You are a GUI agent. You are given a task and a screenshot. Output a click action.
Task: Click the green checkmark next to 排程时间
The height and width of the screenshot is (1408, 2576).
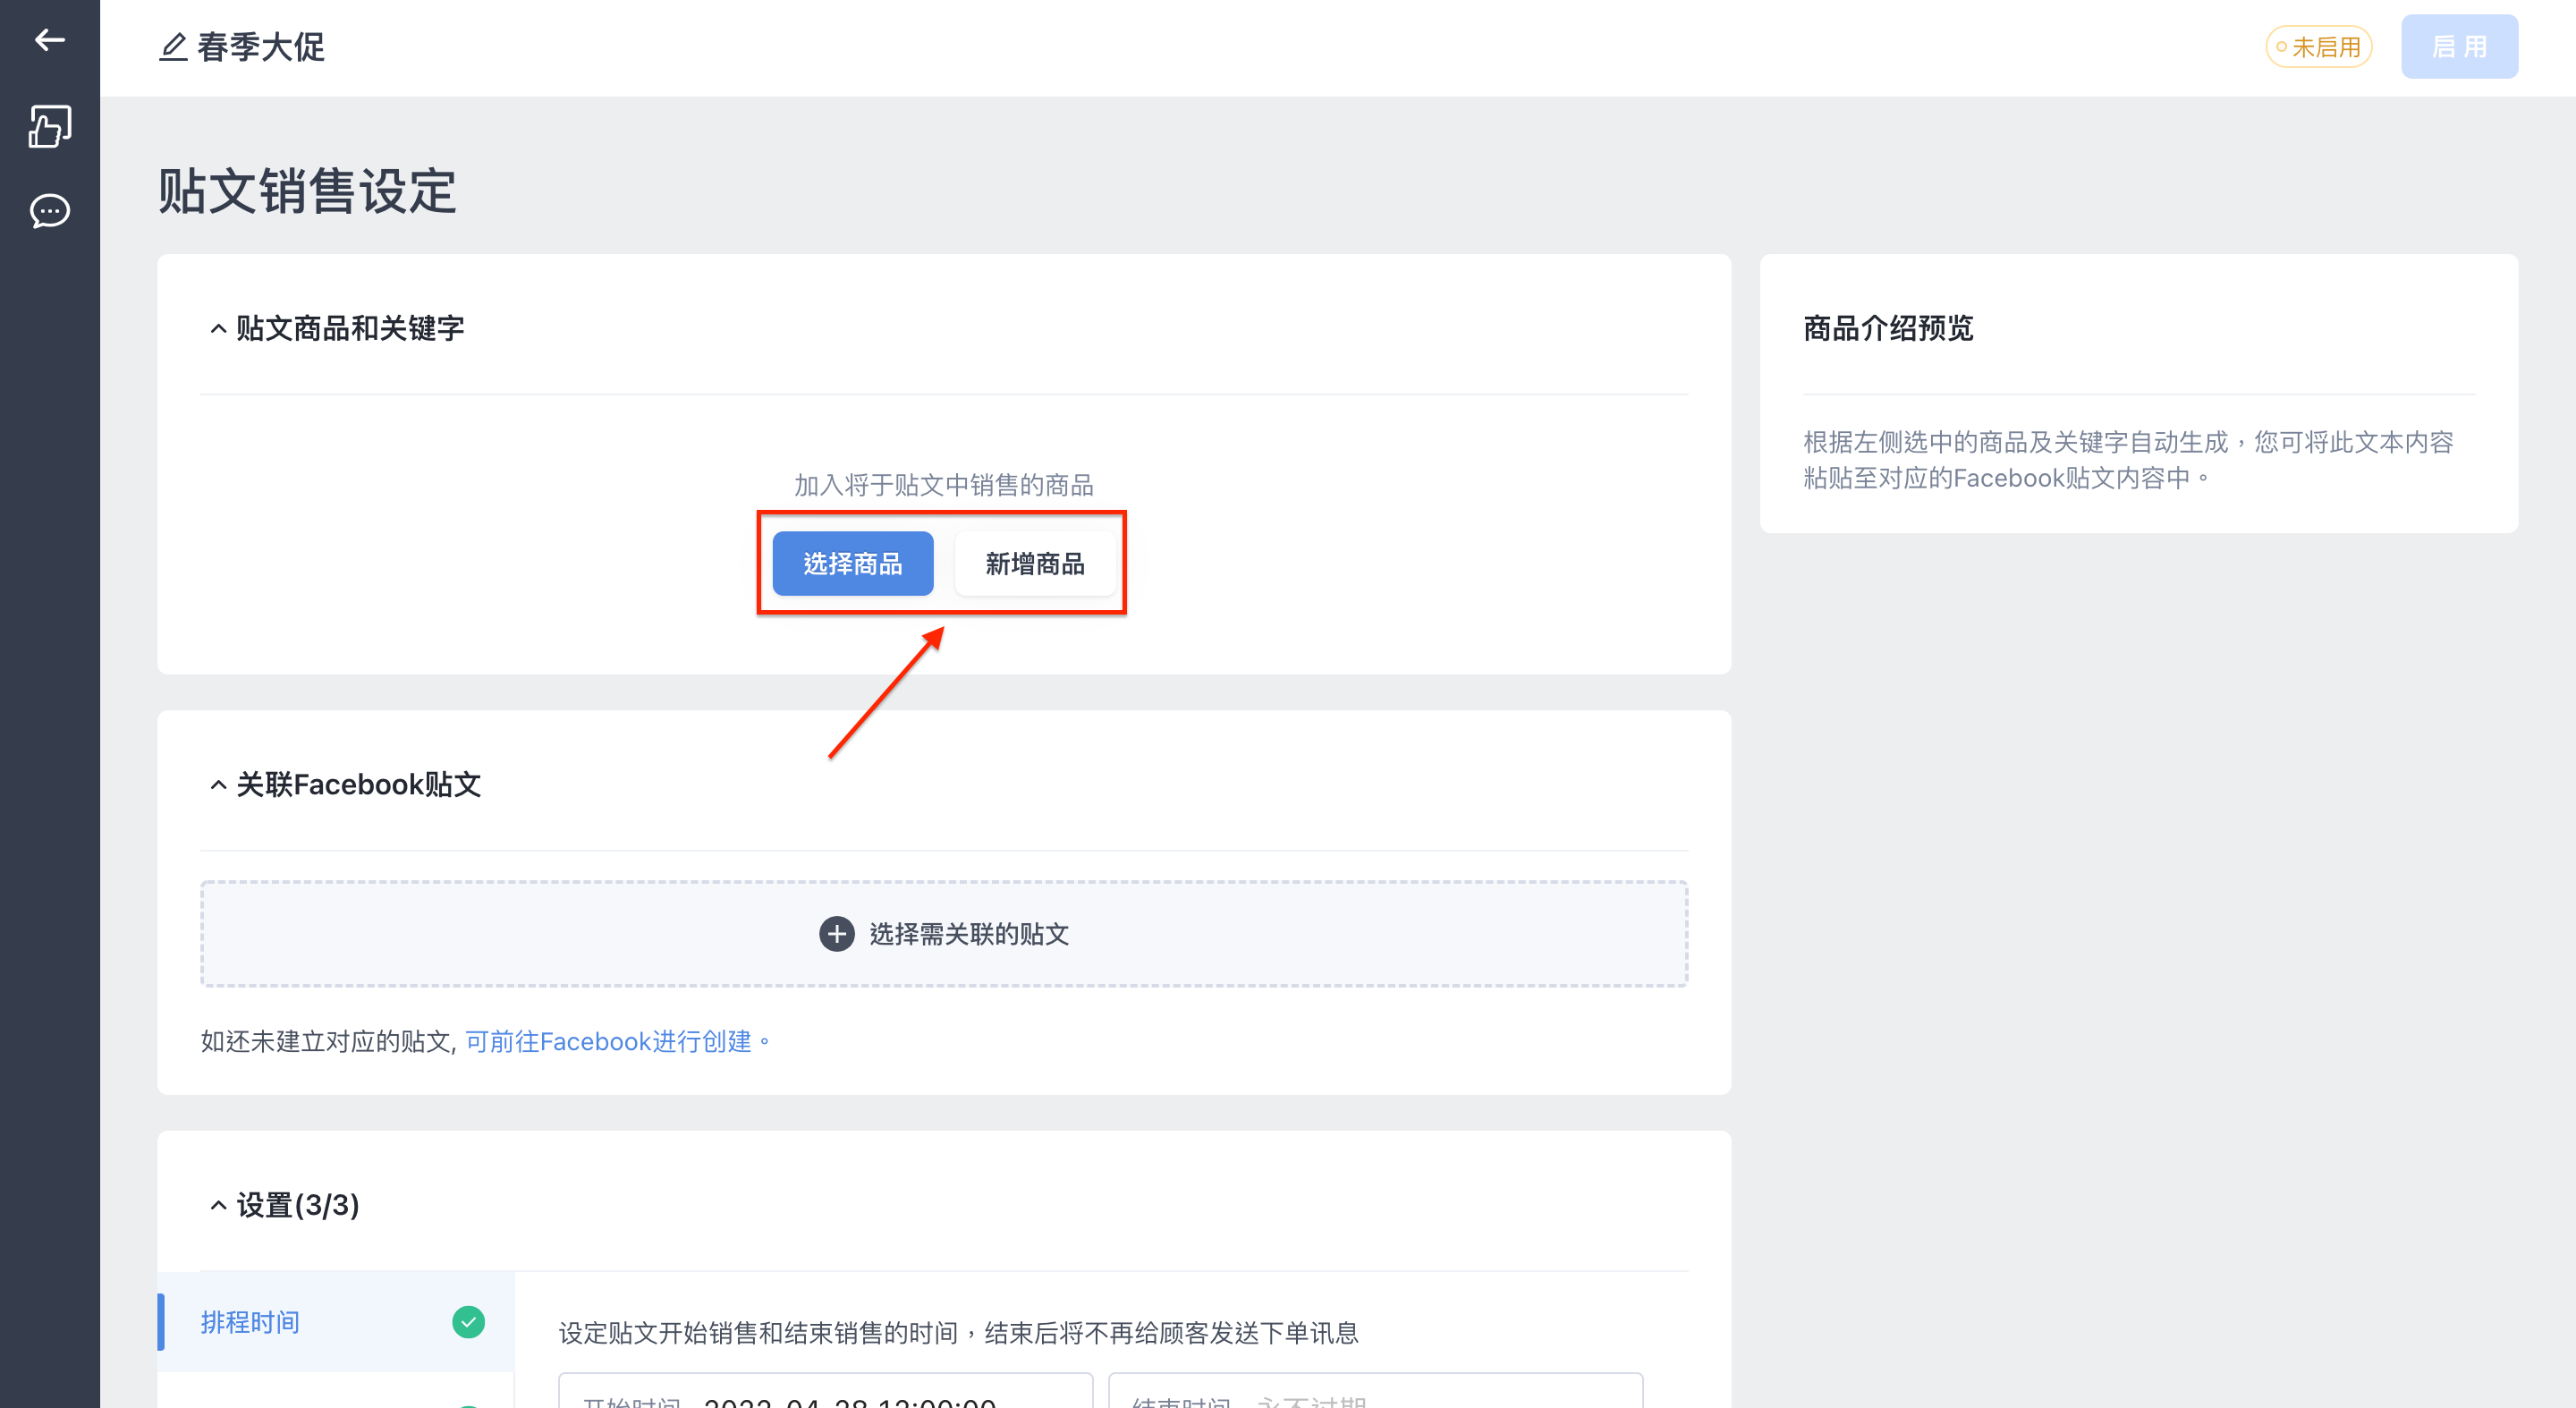point(468,1322)
